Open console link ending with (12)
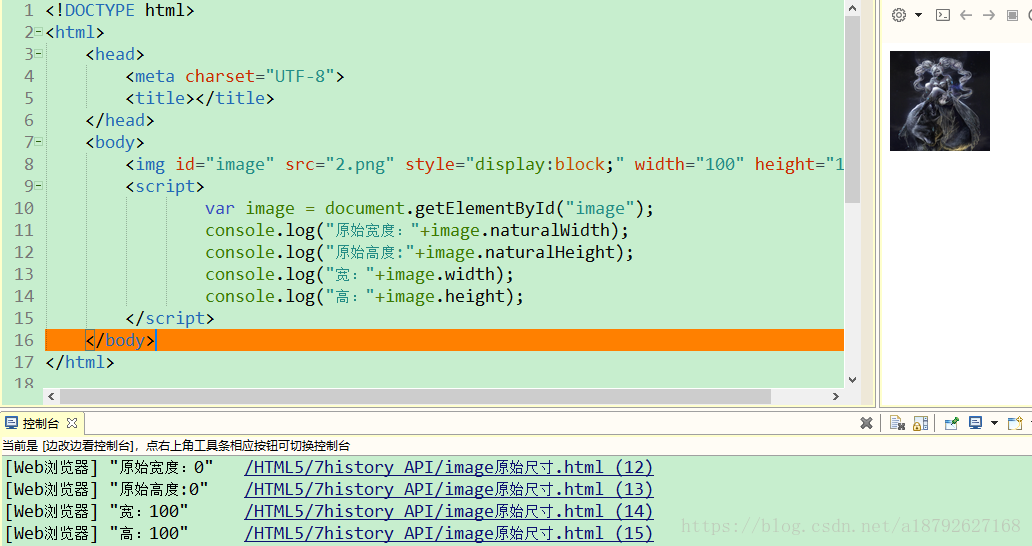Viewport: 1032px width, 546px height. pyautogui.click(x=448, y=467)
